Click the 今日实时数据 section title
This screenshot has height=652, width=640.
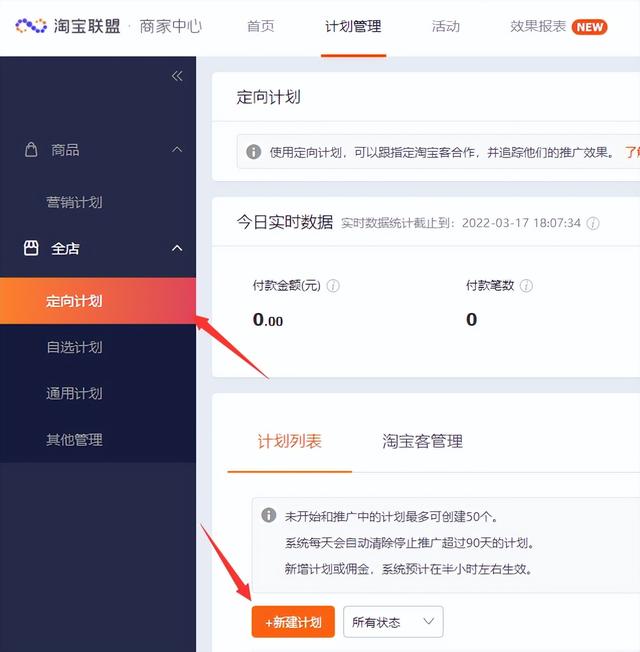[x=285, y=222]
